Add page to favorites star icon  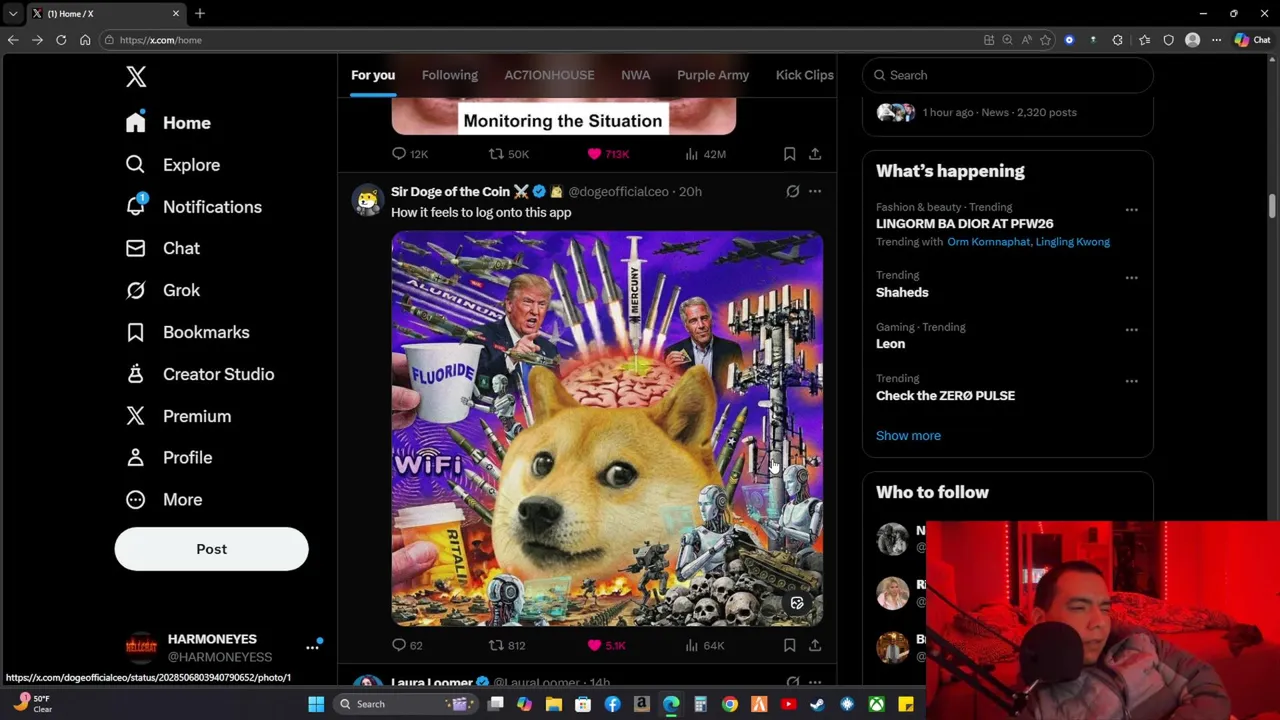(x=1045, y=40)
